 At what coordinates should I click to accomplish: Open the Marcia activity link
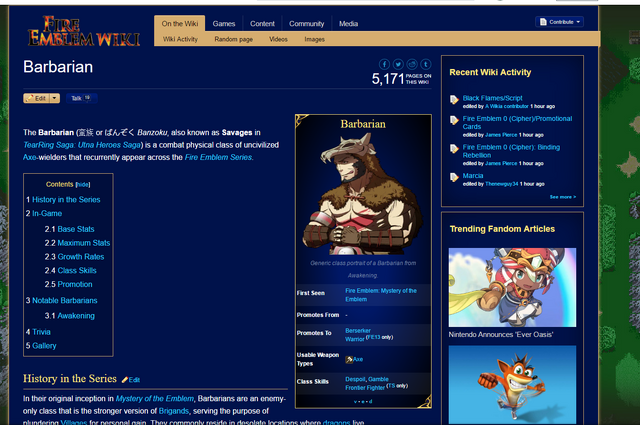coord(473,176)
